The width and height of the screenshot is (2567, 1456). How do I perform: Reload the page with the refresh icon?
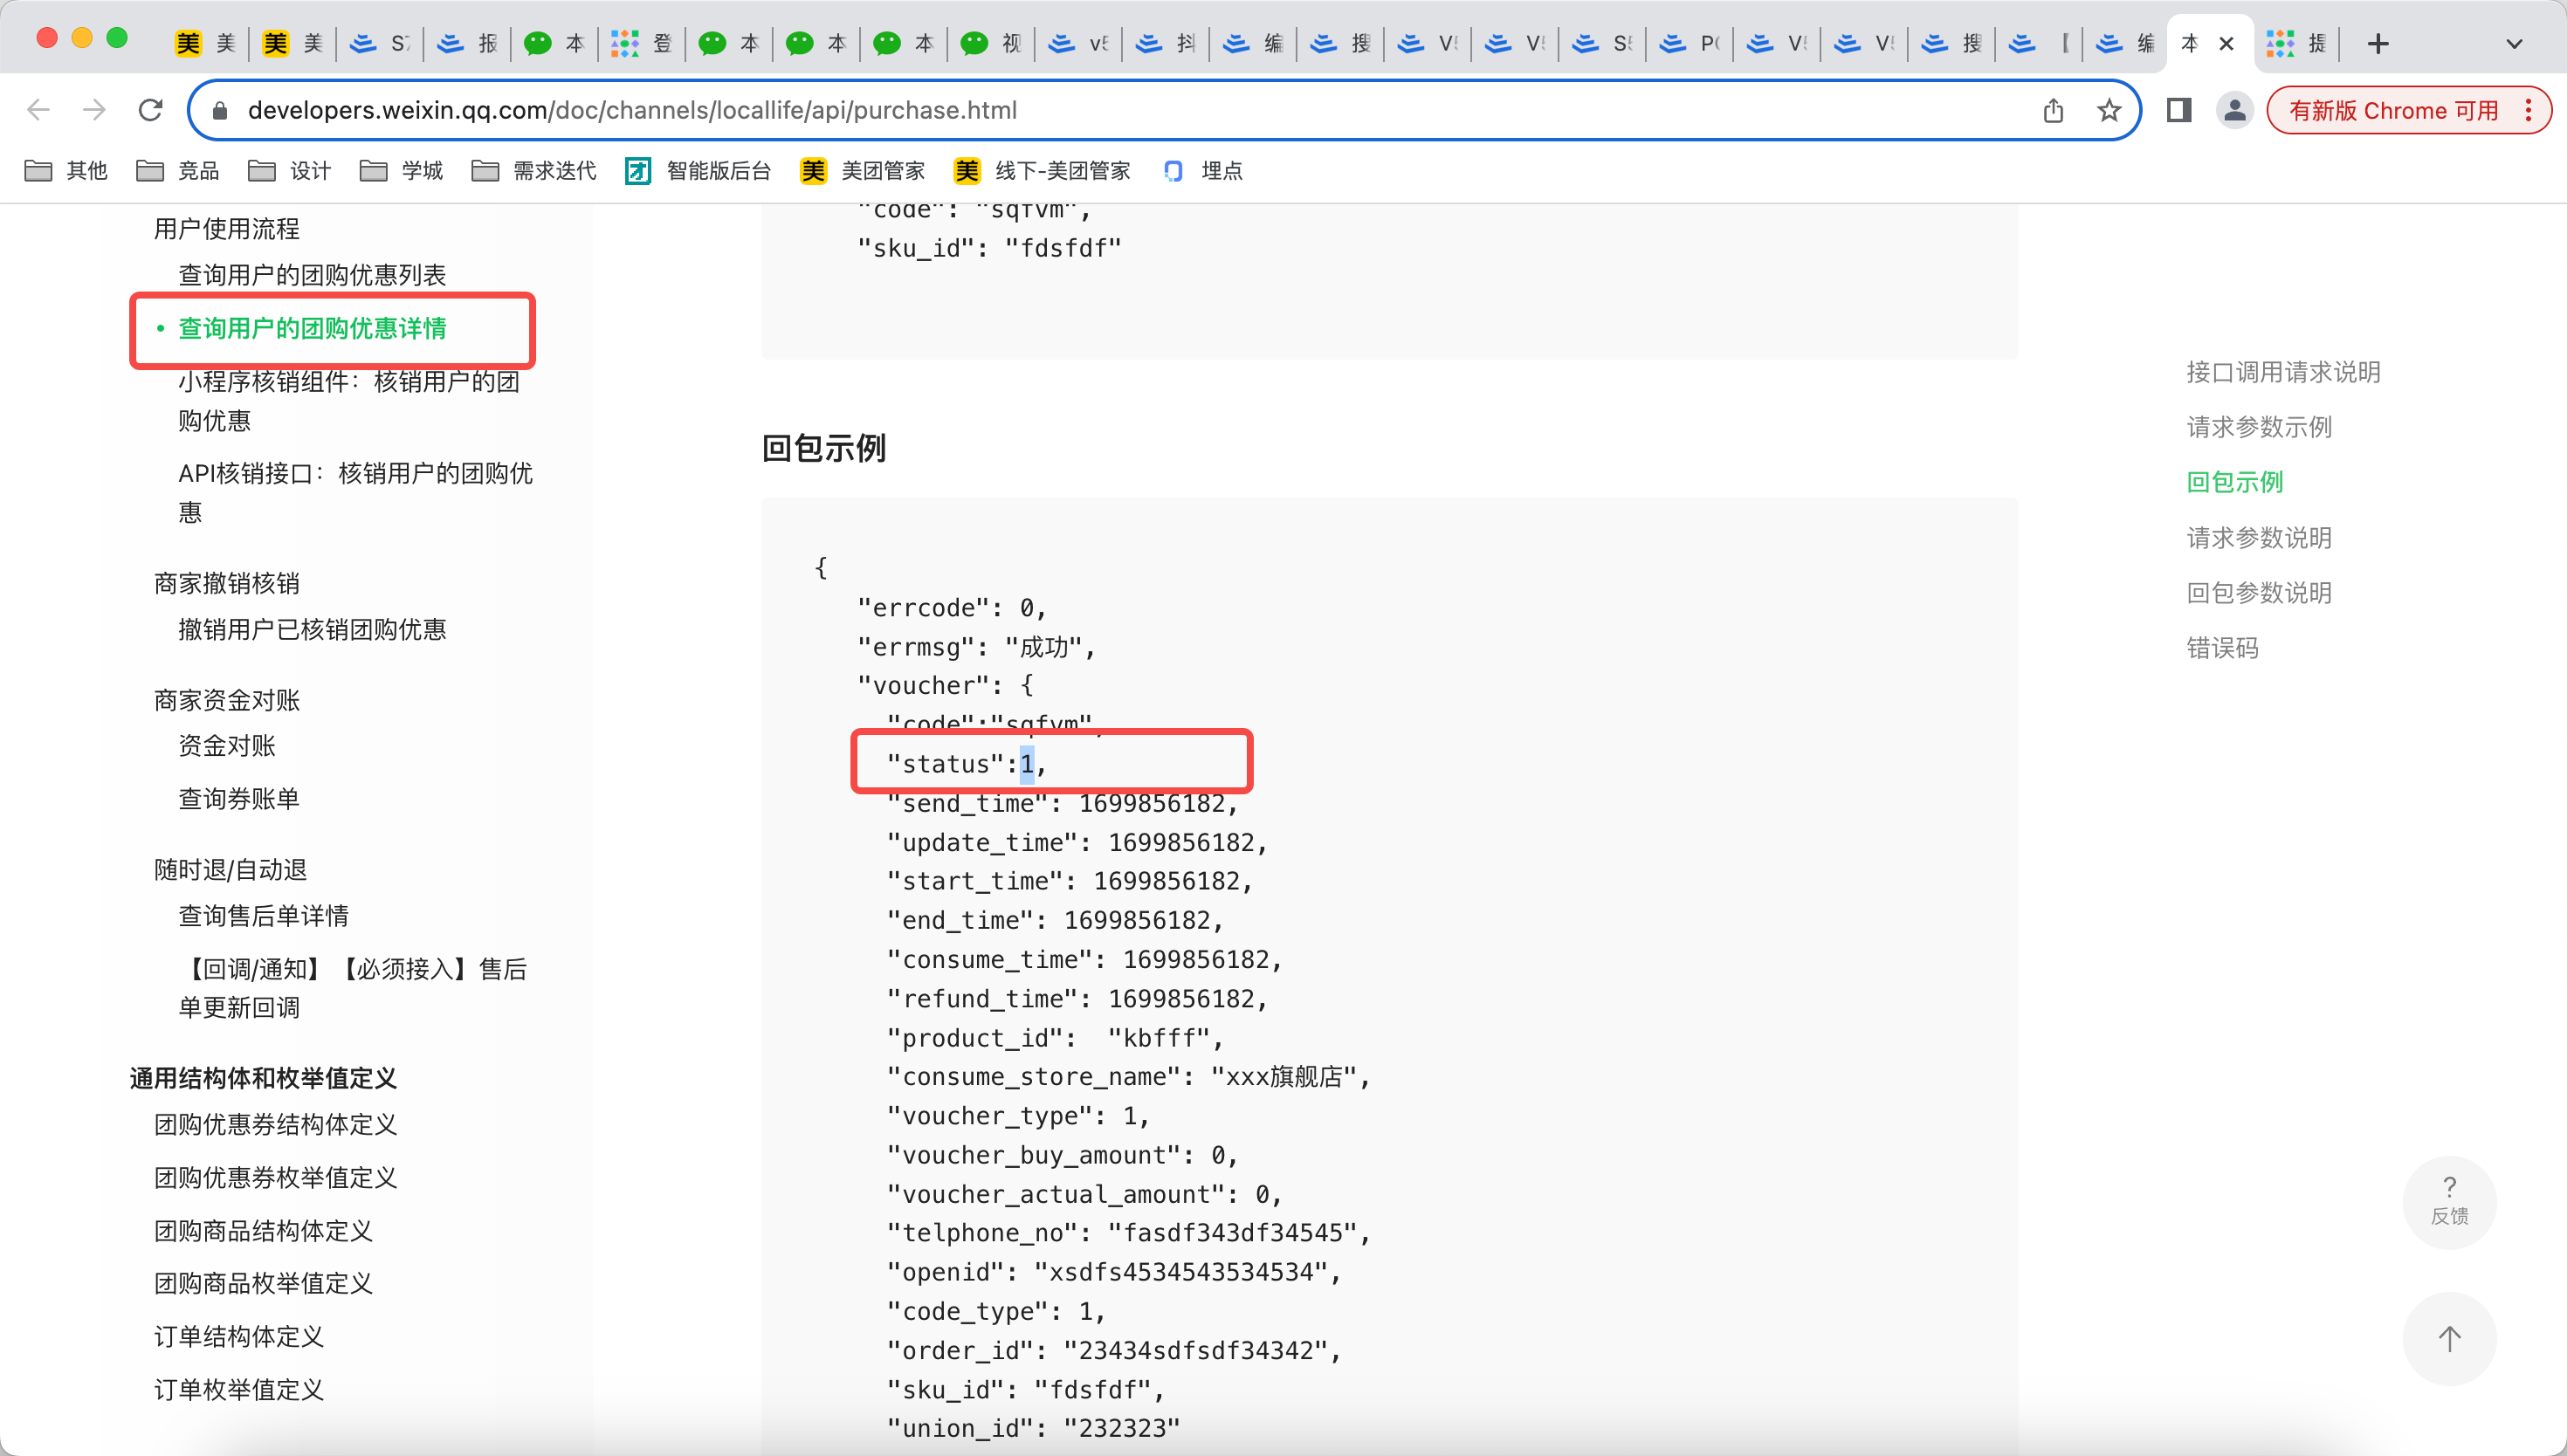[x=150, y=110]
